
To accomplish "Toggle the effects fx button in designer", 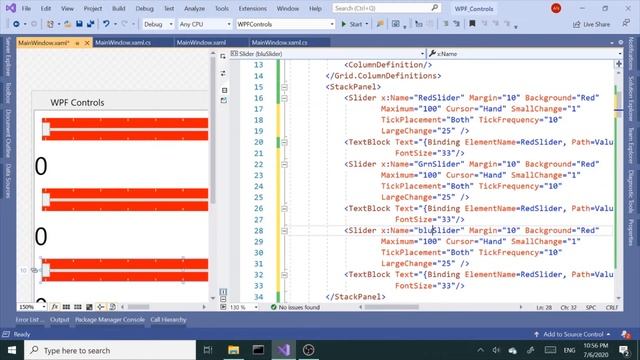I will (x=55, y=307).
